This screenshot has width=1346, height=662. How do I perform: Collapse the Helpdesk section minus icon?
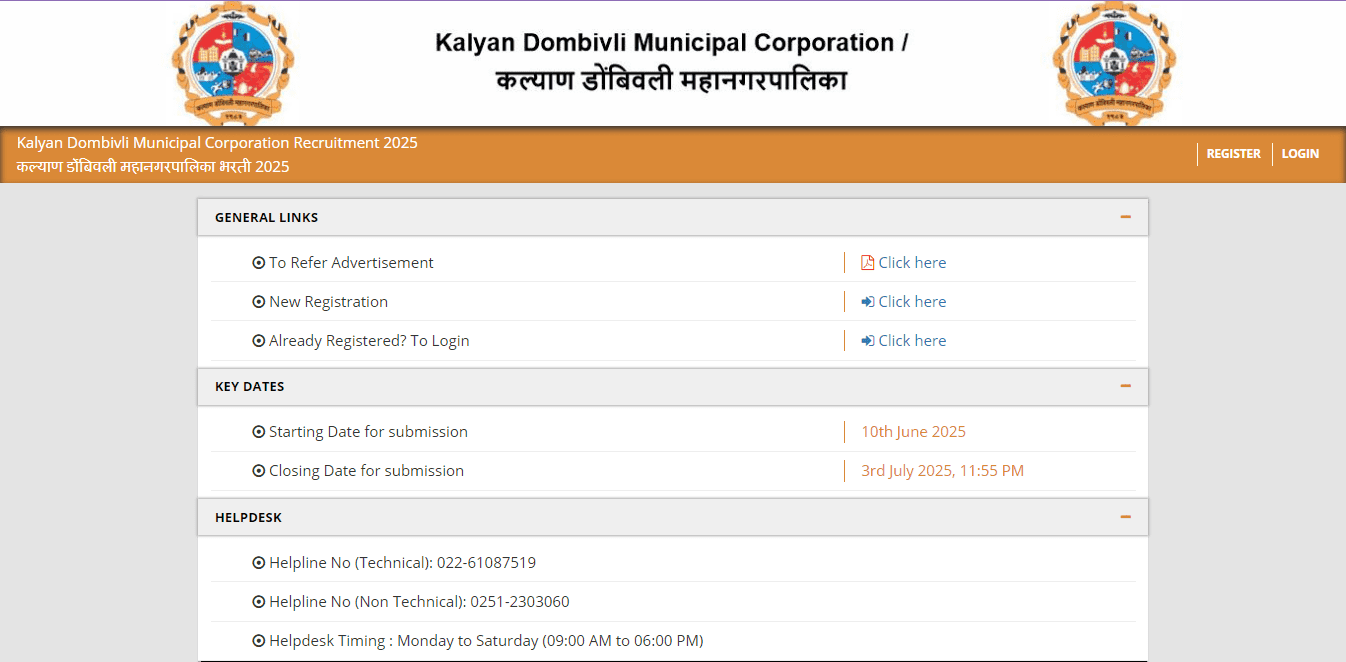pos(1125,517)
